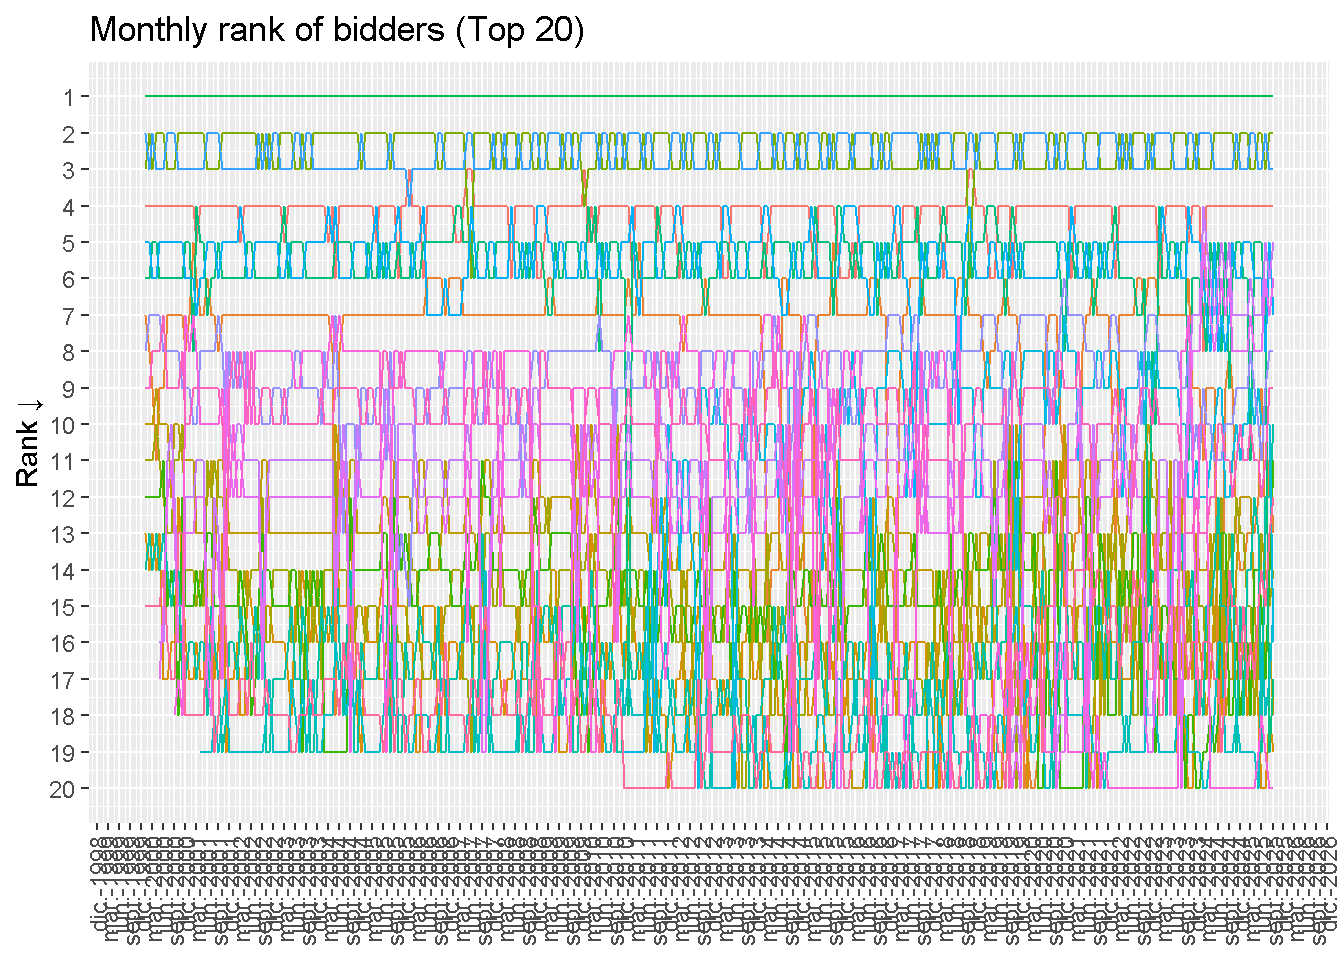Image resolution: width=1344 pixels, height=960 pixels.
Task: Click the y-axis tick label 1
Action: [x=68, y=97]
